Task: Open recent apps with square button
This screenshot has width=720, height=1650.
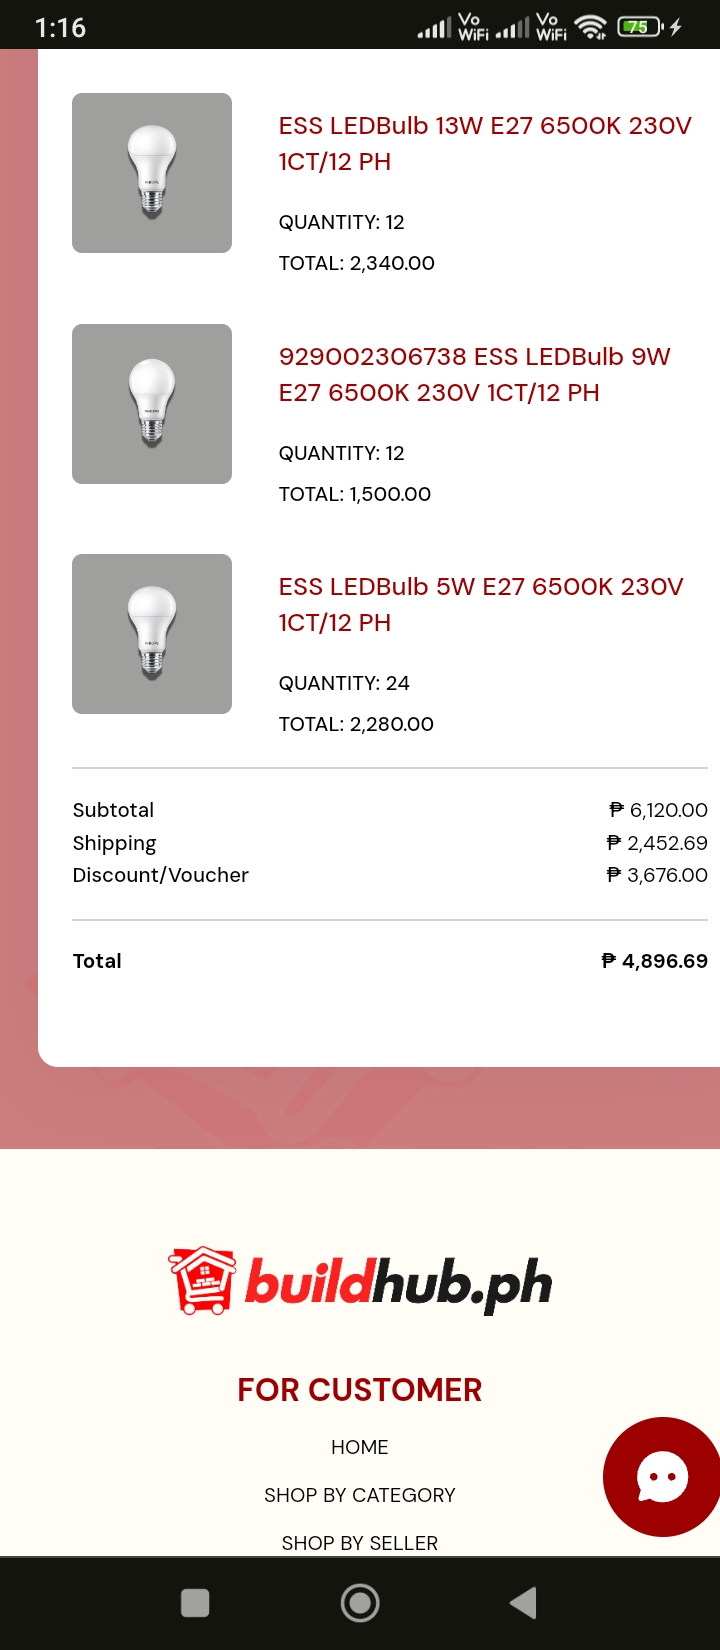Action: point(195,1603)
